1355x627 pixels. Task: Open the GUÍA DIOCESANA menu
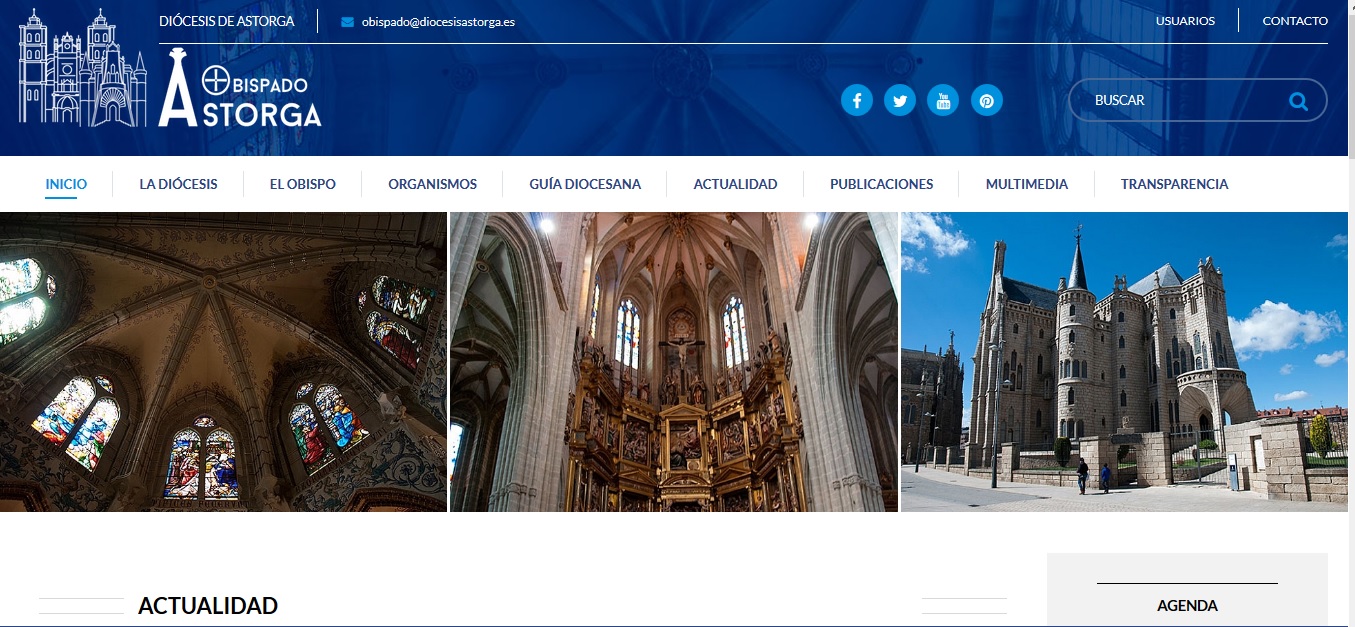click(585, 184)
